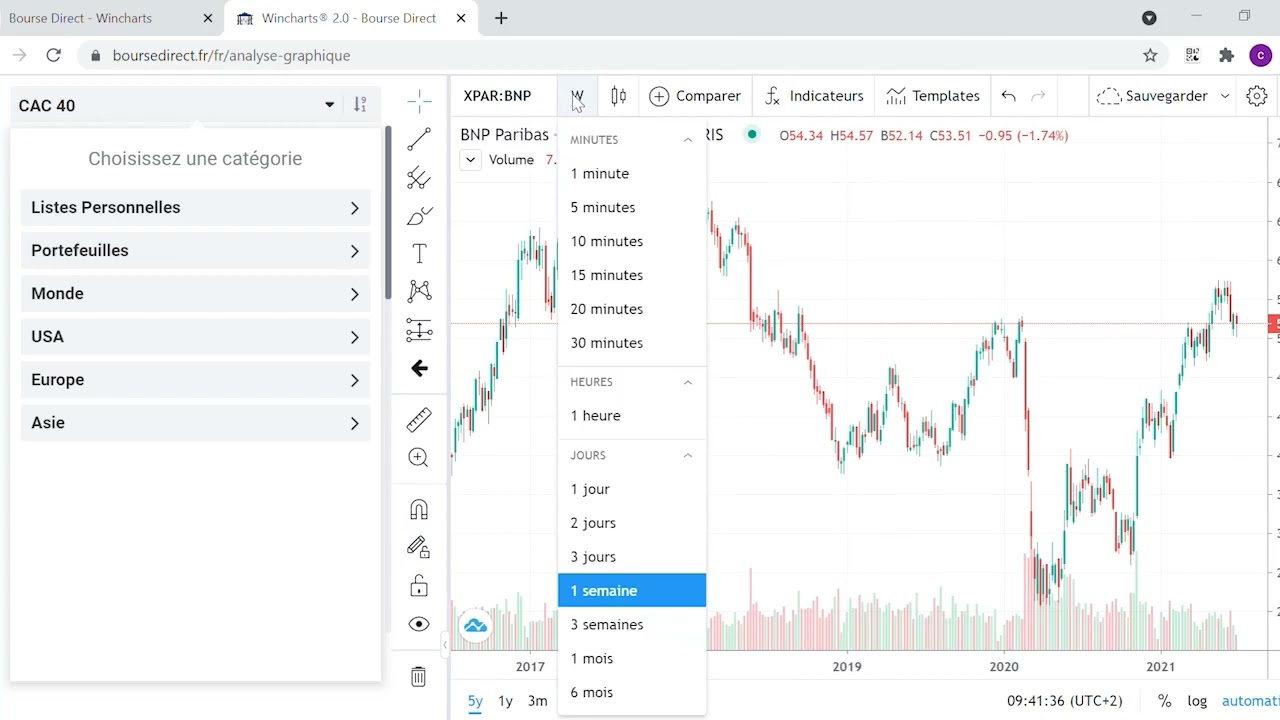1280x720 pixels.
Task: Collapse the MINUTES section
Action: pos(688,140)
